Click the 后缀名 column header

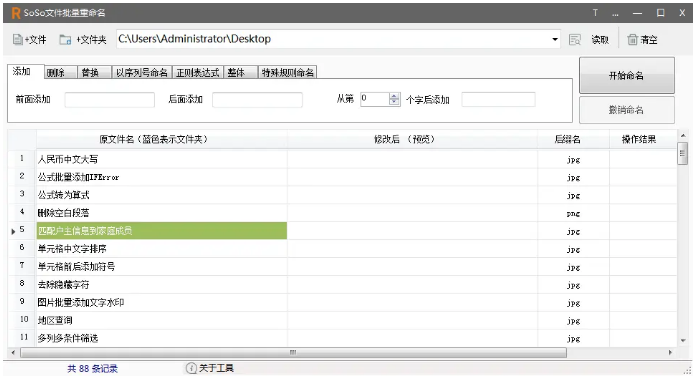[x=573, y=139]
